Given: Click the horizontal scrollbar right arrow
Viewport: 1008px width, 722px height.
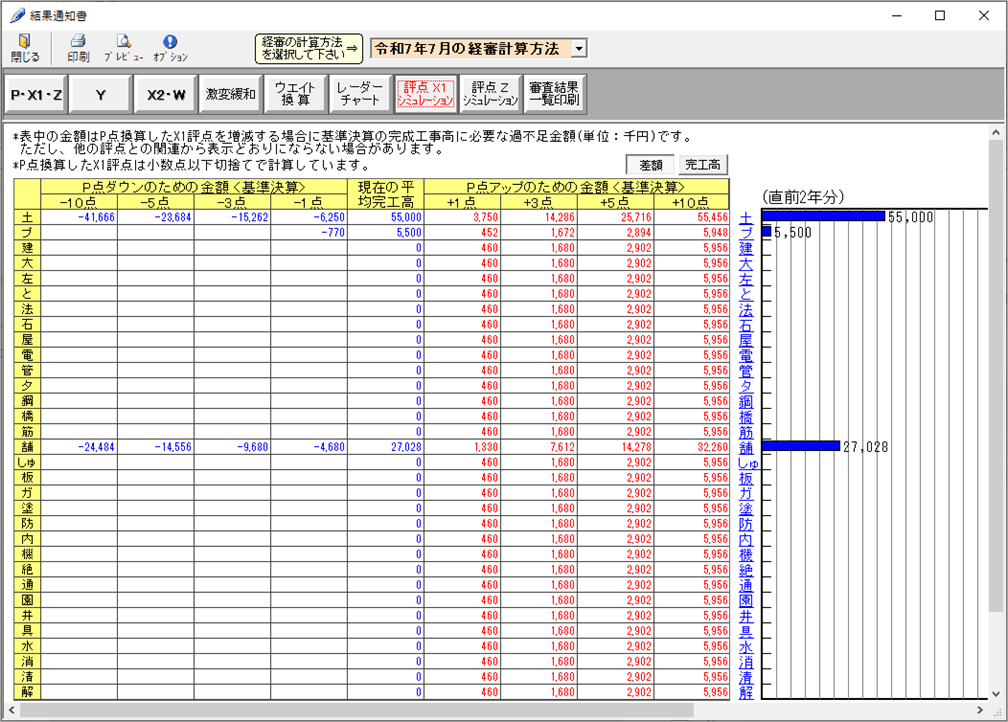Looking at the screenshot, I should 980,710.
